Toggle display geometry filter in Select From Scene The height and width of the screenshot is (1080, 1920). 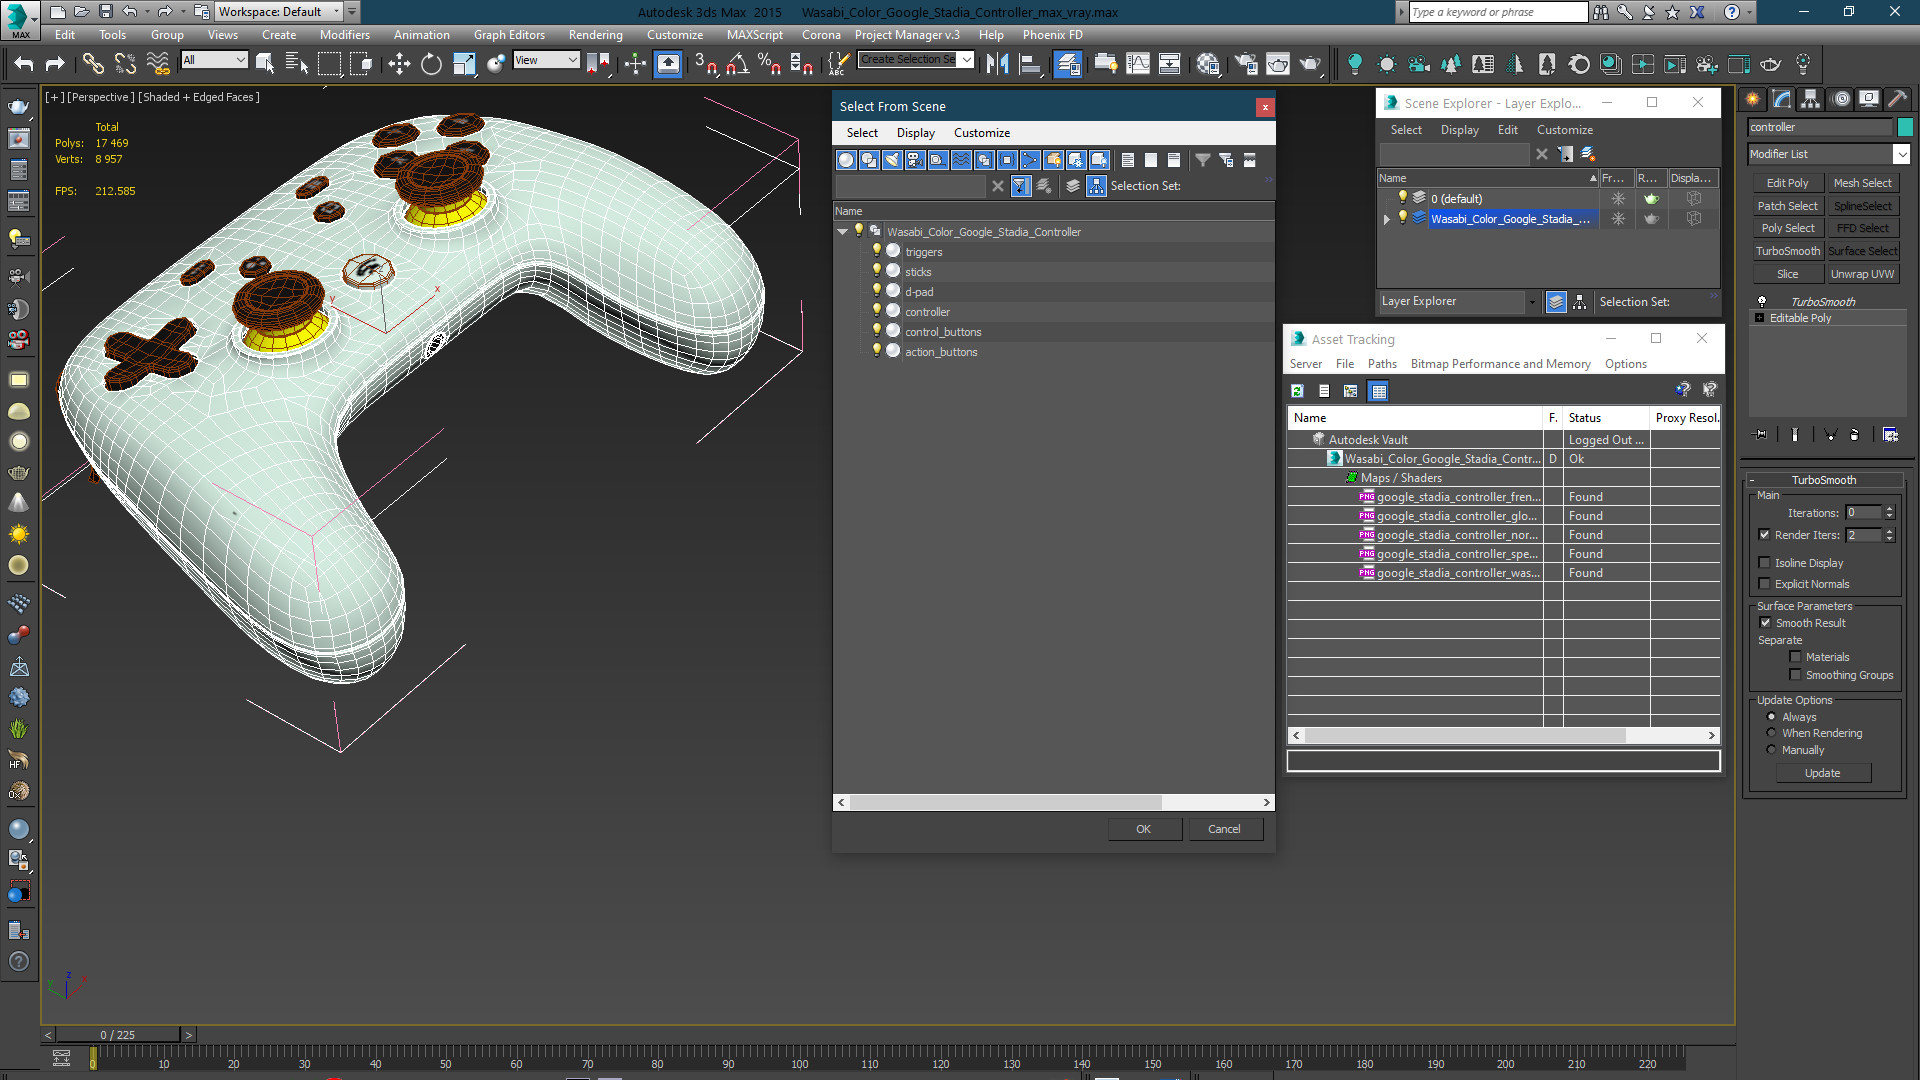846,160
